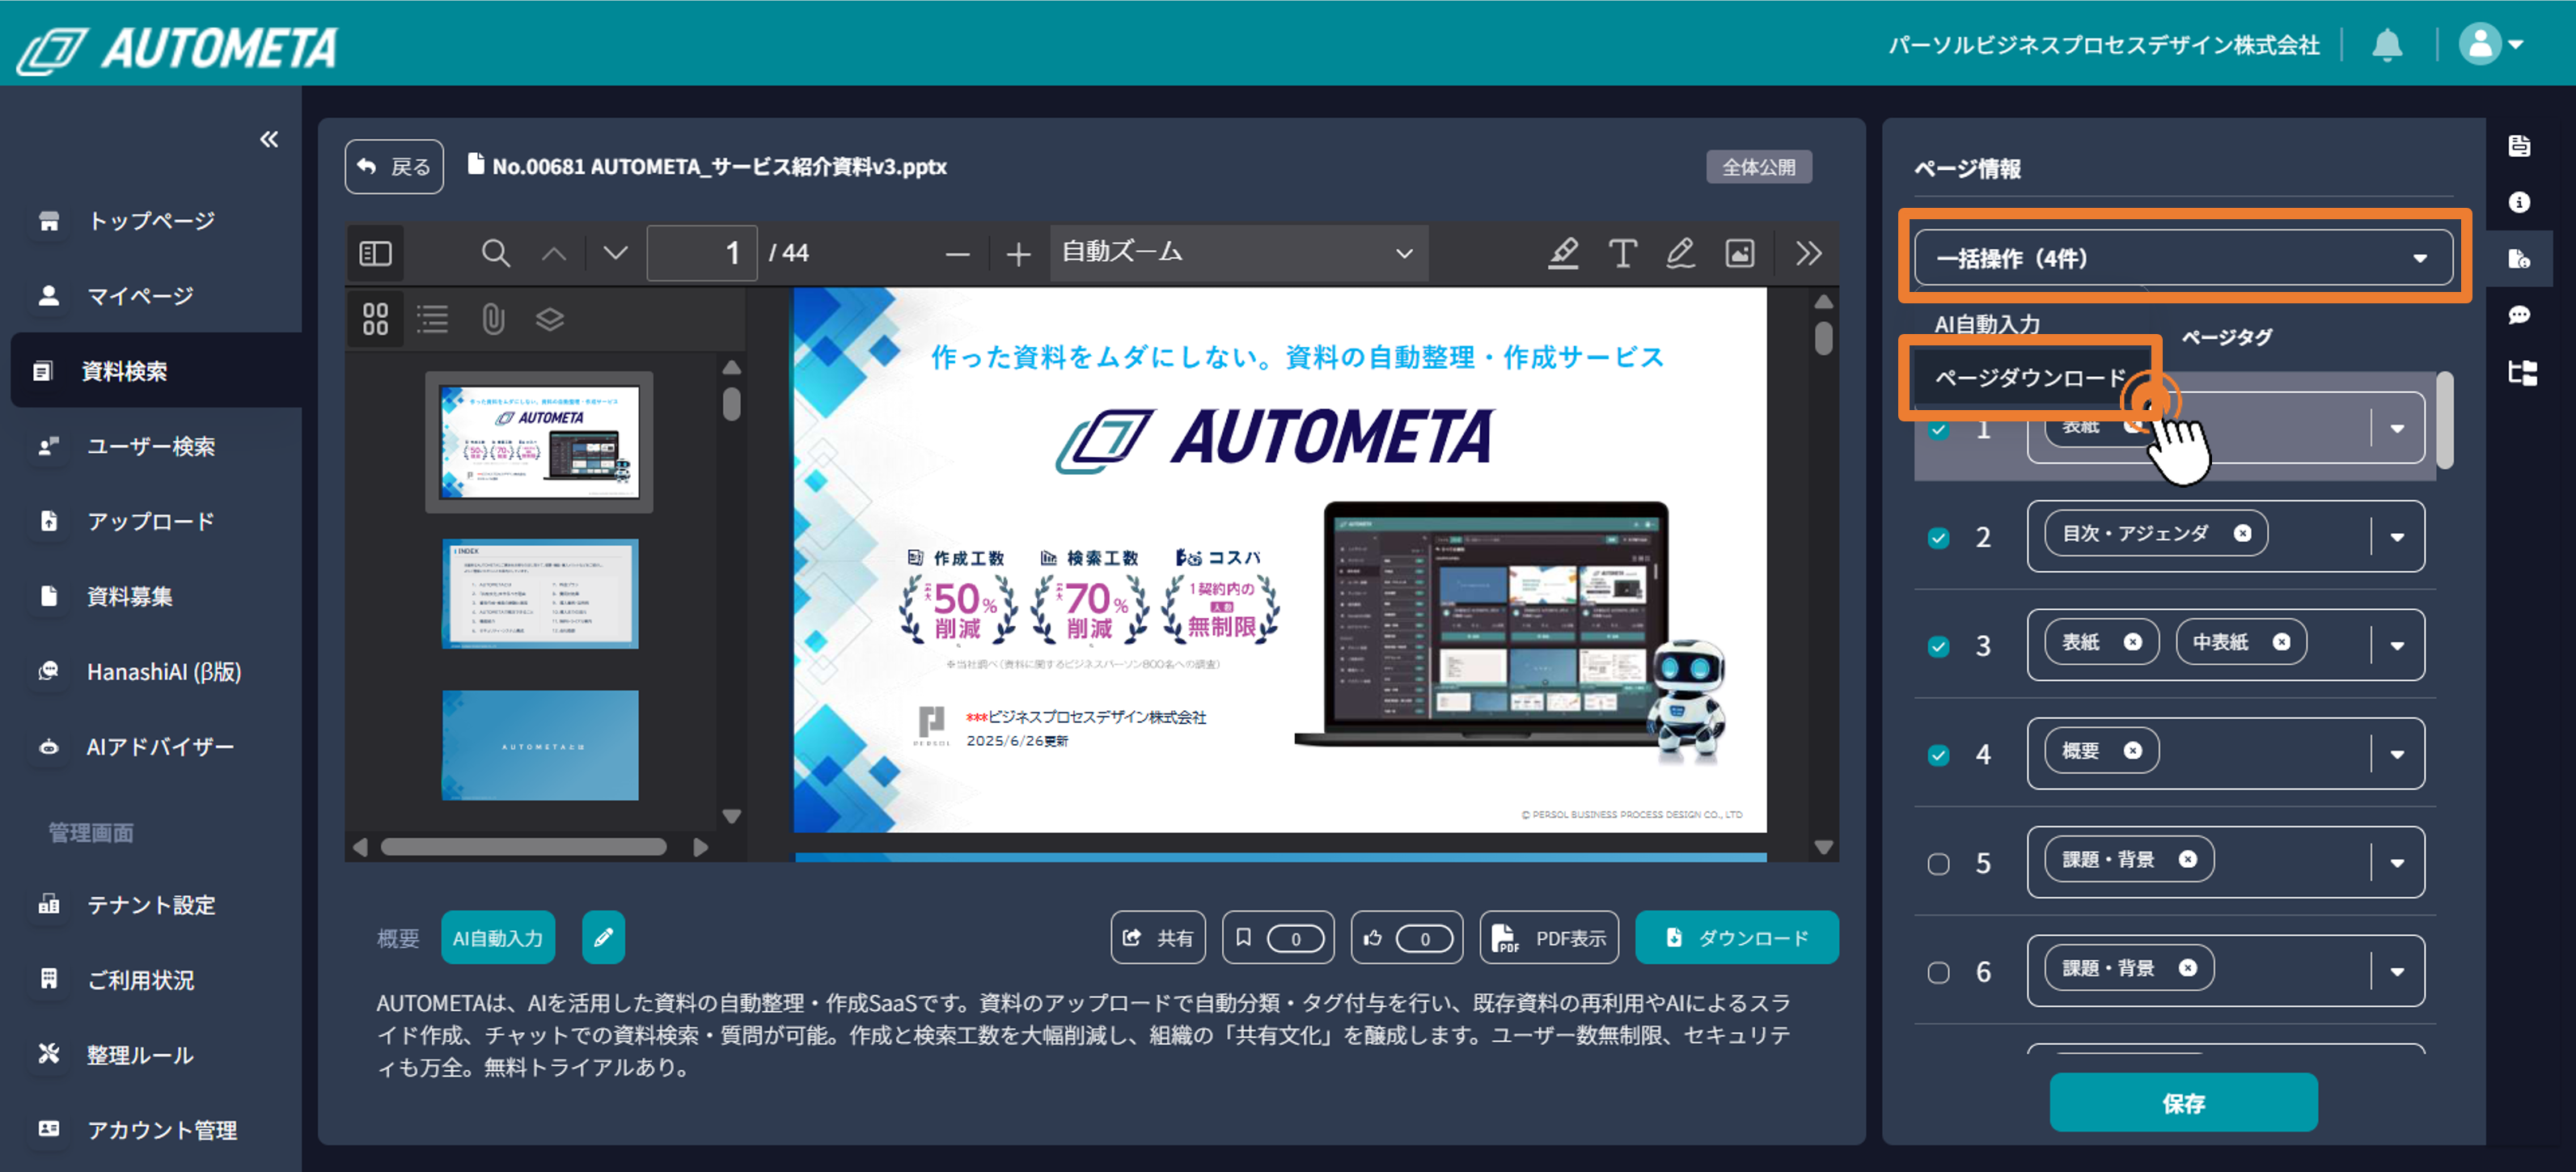Screen dimensions: 2576x1172
Task: Select the draw pencil tool
Action: [x=1680, y=253]
